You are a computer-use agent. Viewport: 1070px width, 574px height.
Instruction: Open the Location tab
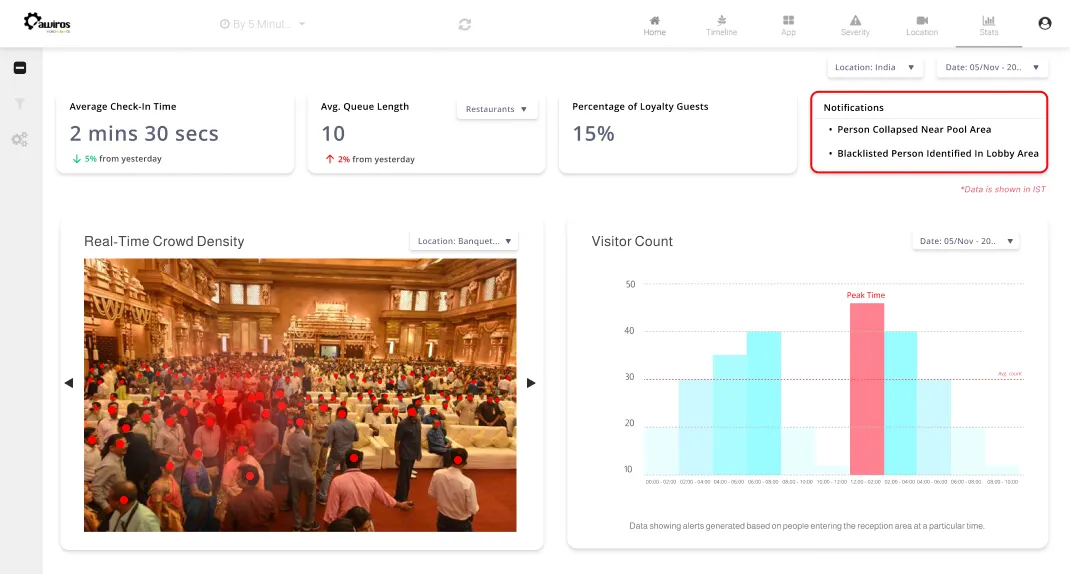point(922,25)
